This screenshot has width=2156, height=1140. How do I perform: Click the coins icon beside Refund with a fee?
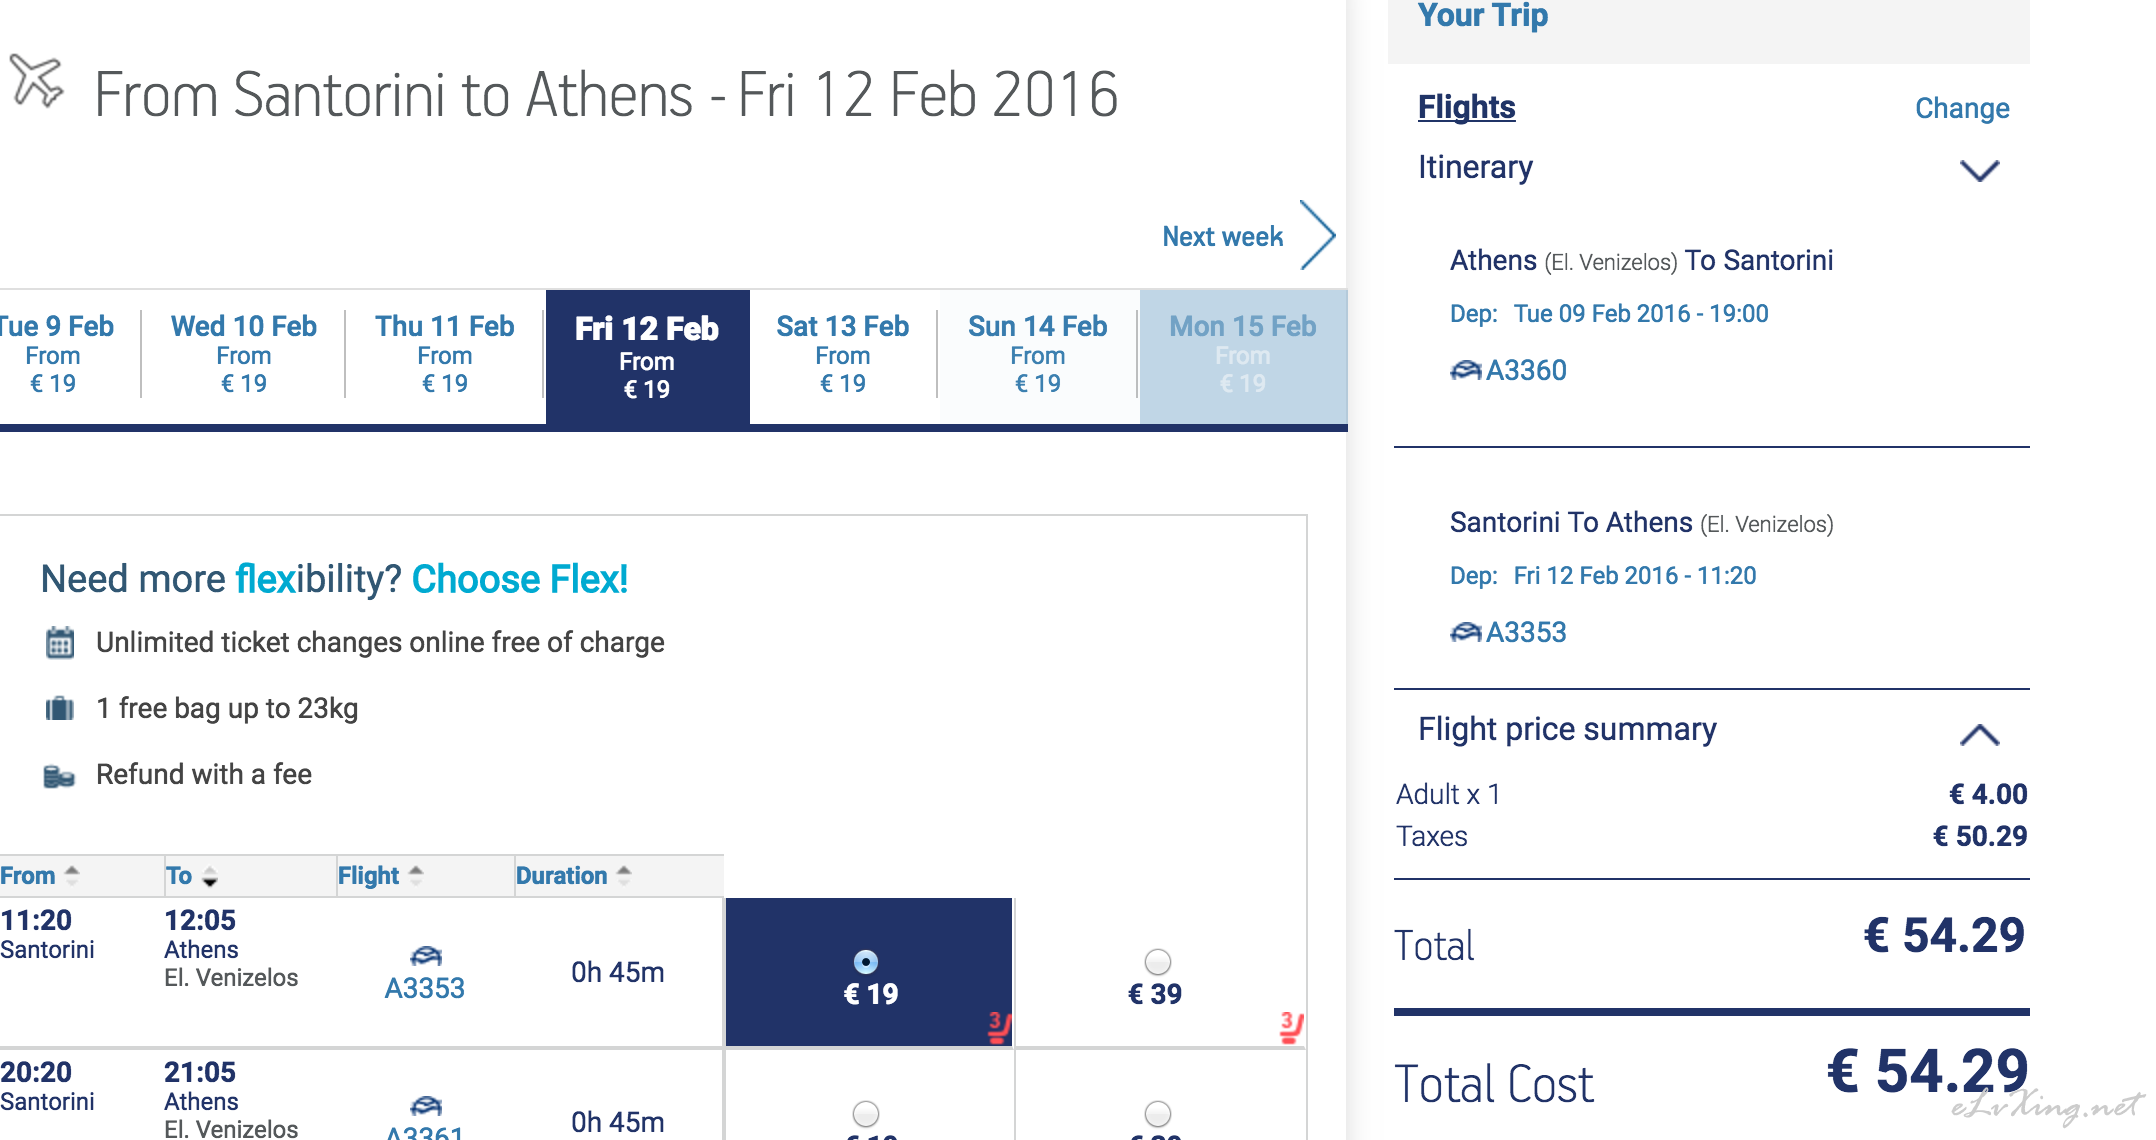click(x=59, y=776)
